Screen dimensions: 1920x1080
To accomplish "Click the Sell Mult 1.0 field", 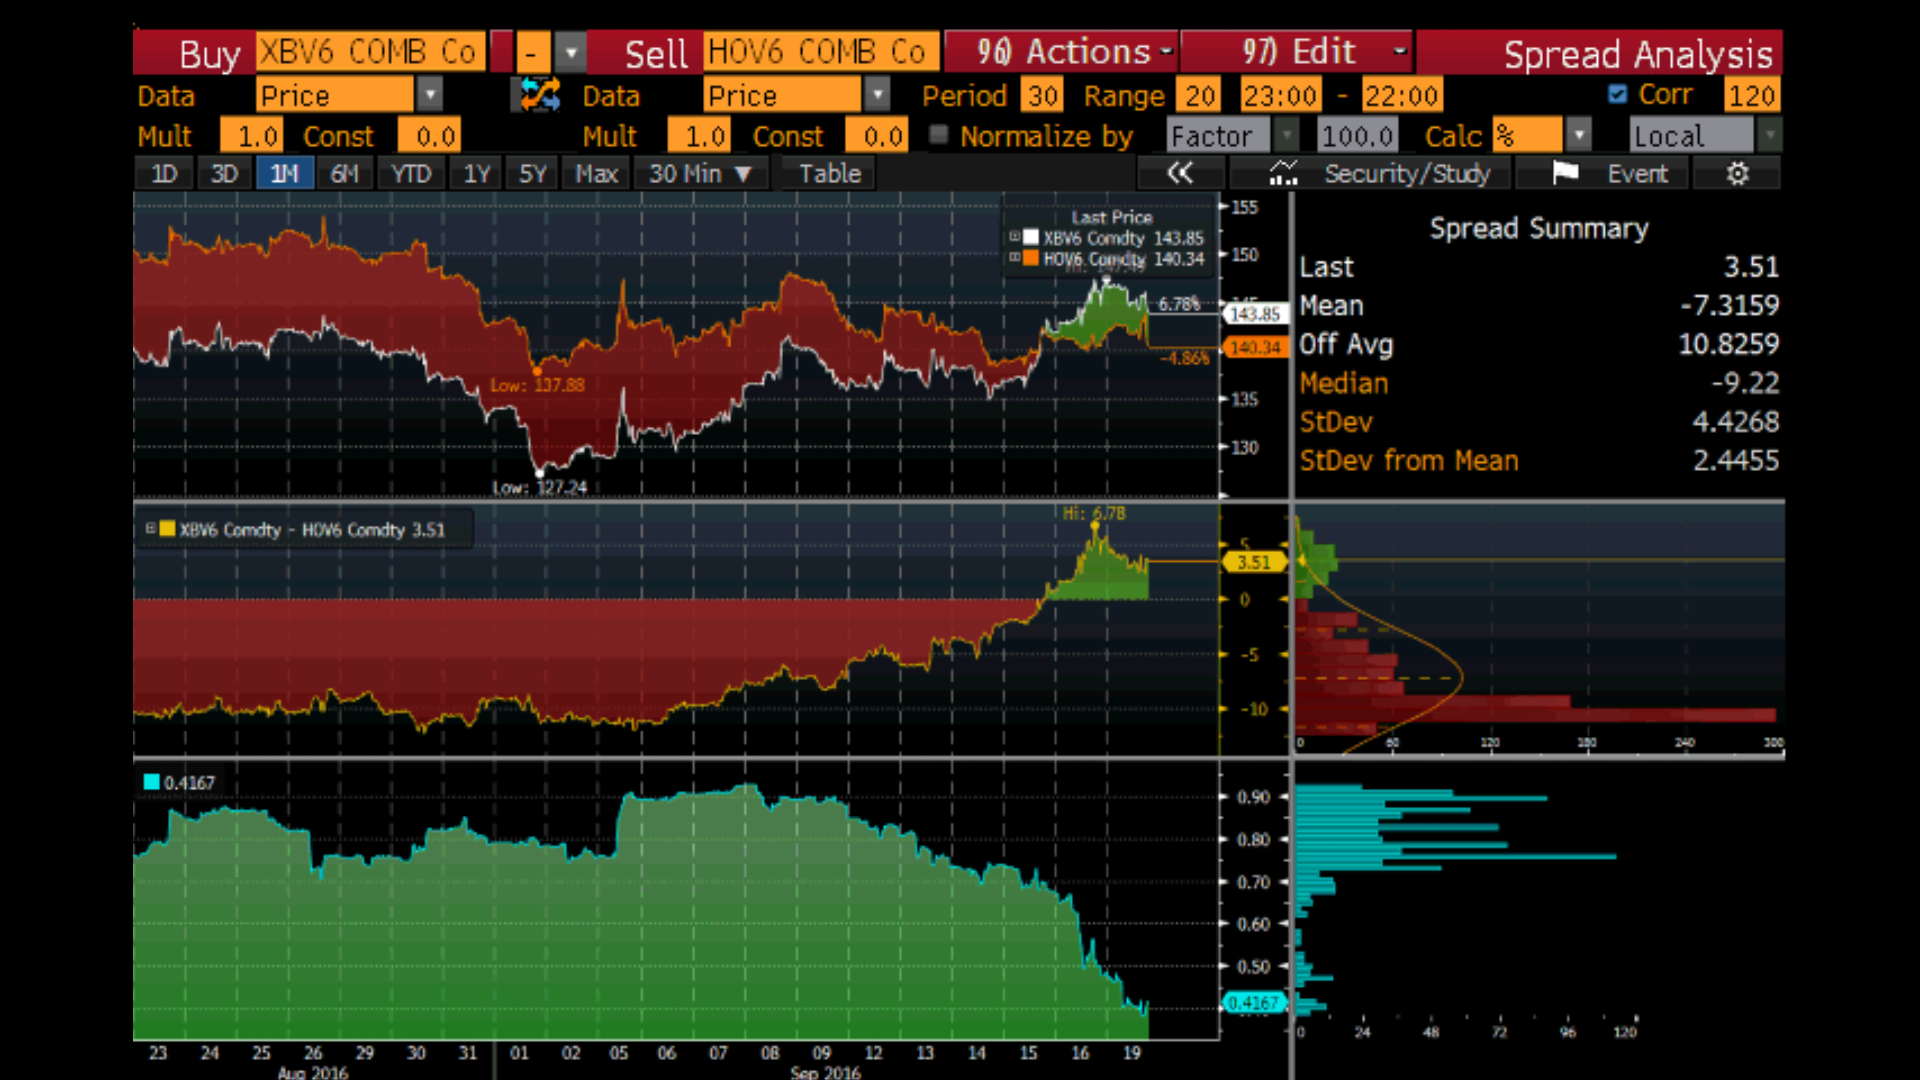I will tap(698, 135).
